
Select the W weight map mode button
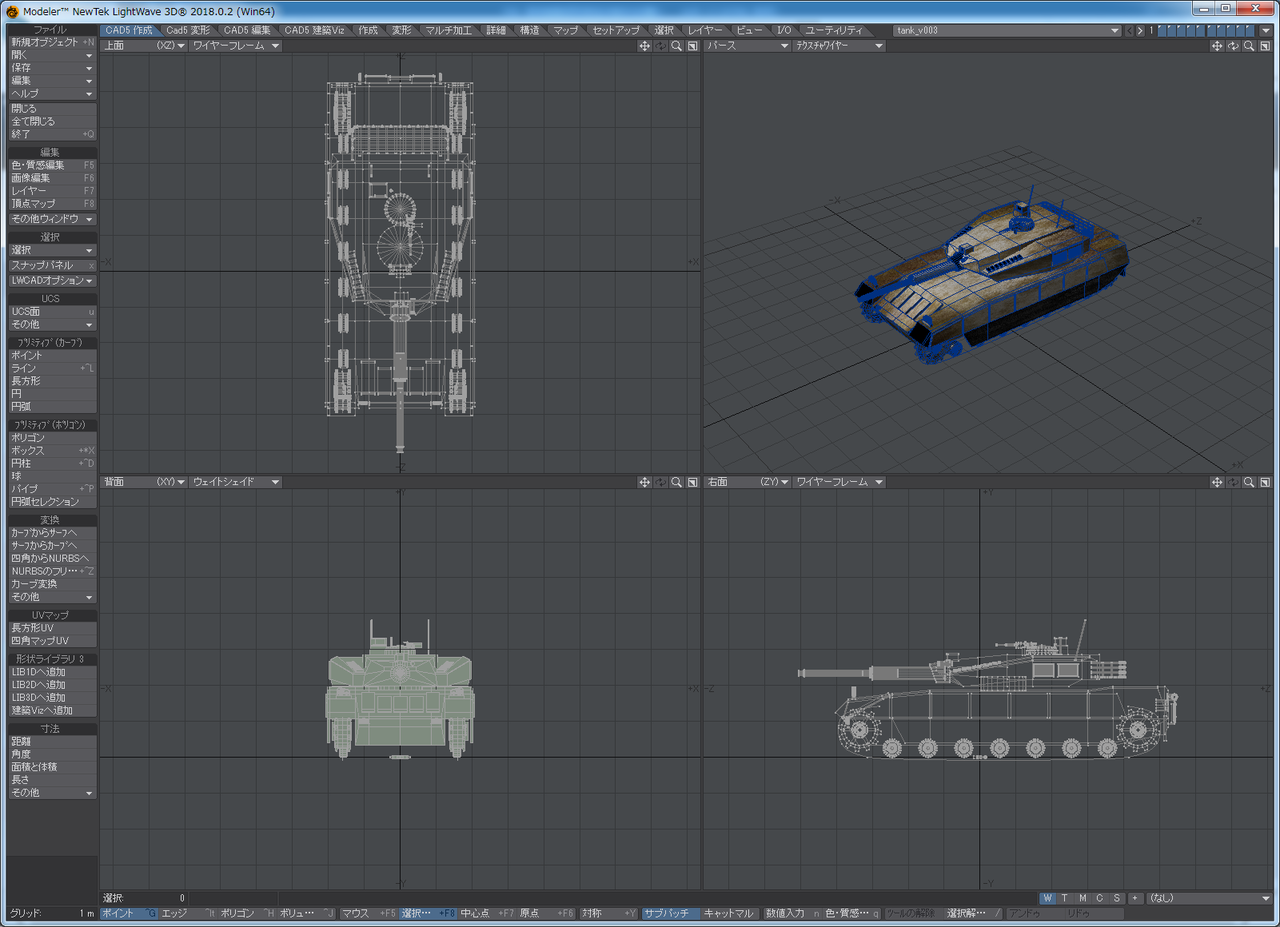coord(1047,898)
